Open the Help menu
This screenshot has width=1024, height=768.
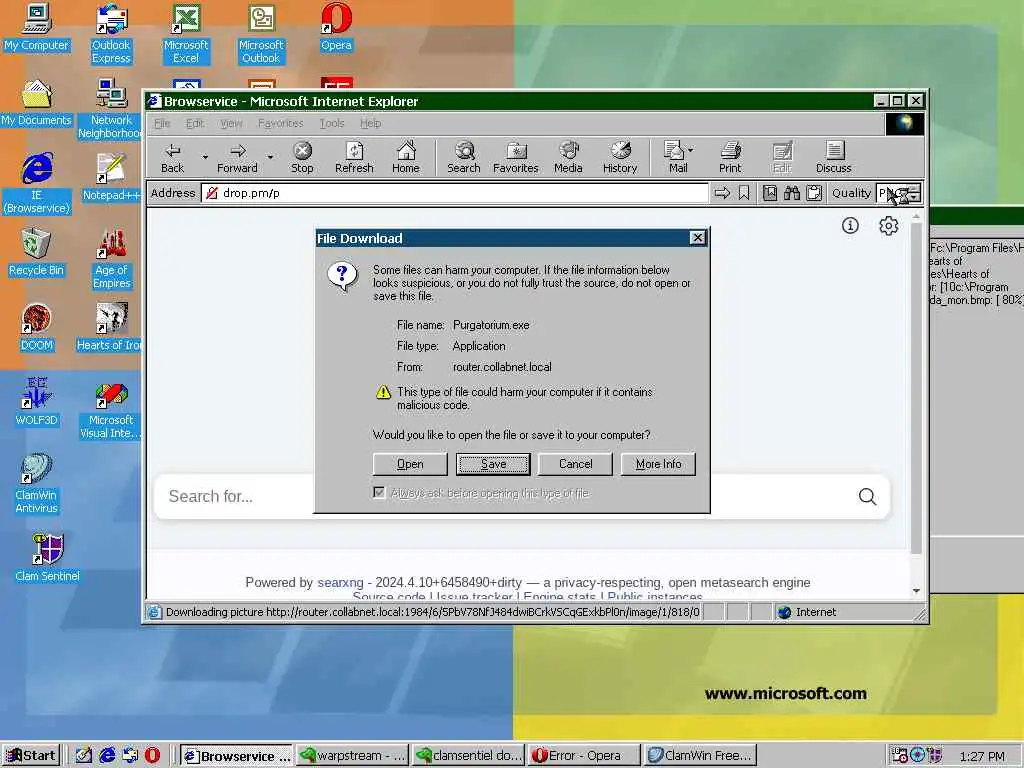(x=370, y=123)
